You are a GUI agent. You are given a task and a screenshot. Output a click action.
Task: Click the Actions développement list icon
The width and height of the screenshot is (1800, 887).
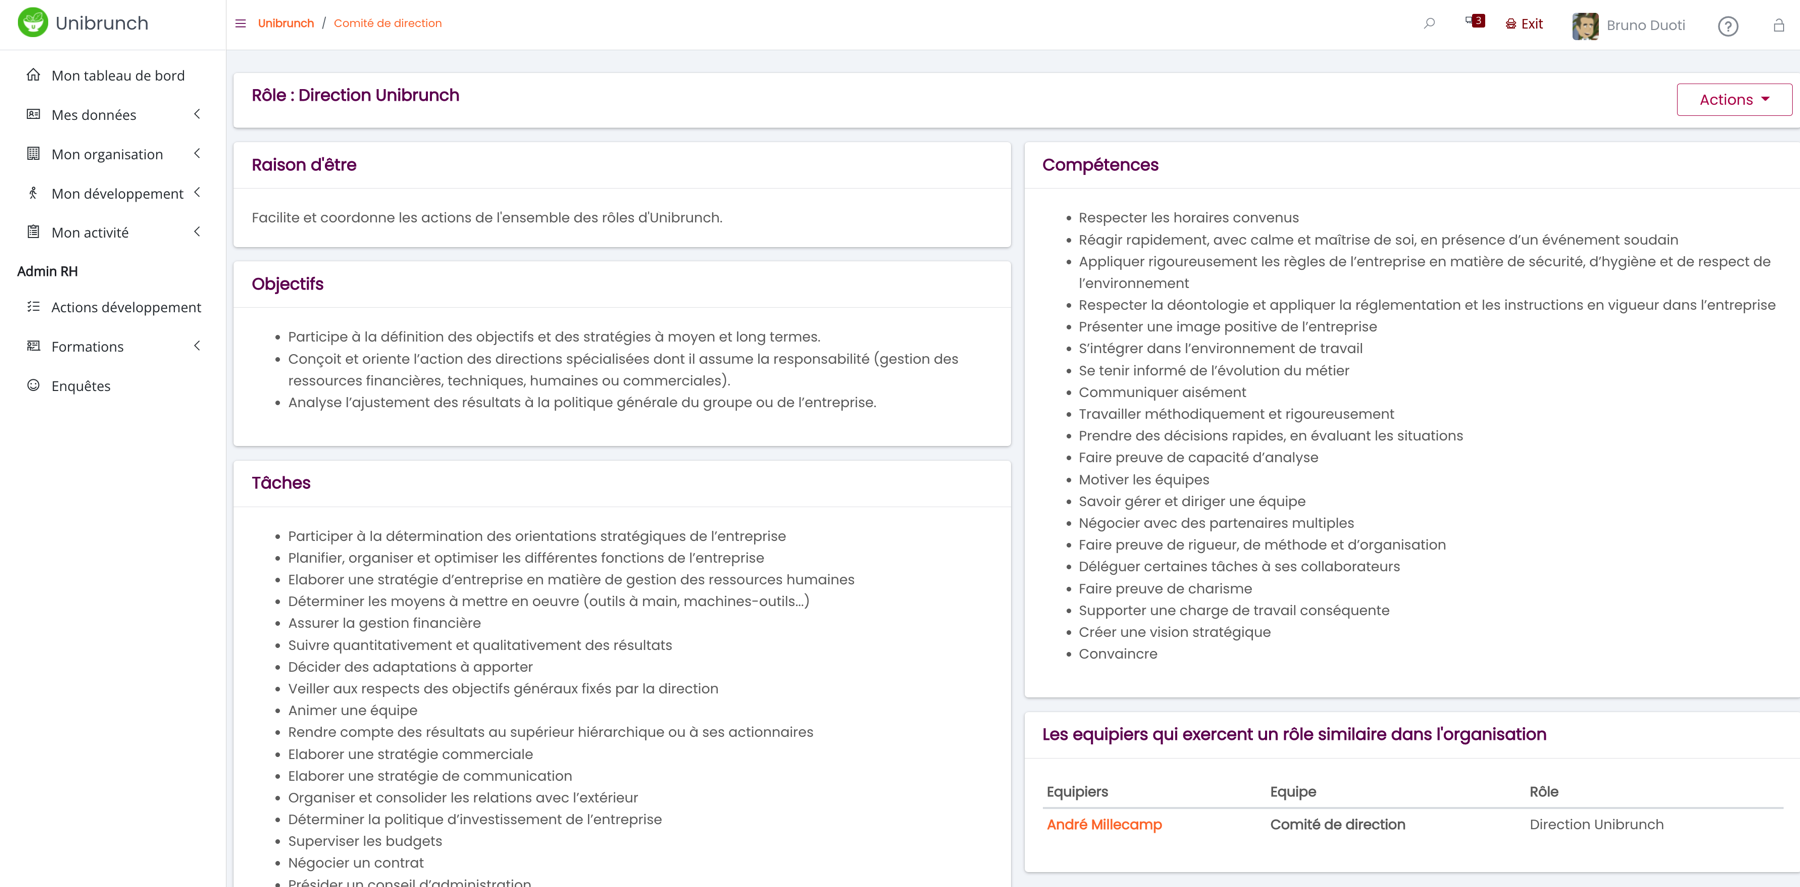pyautogui.click(x=34, y=307)
